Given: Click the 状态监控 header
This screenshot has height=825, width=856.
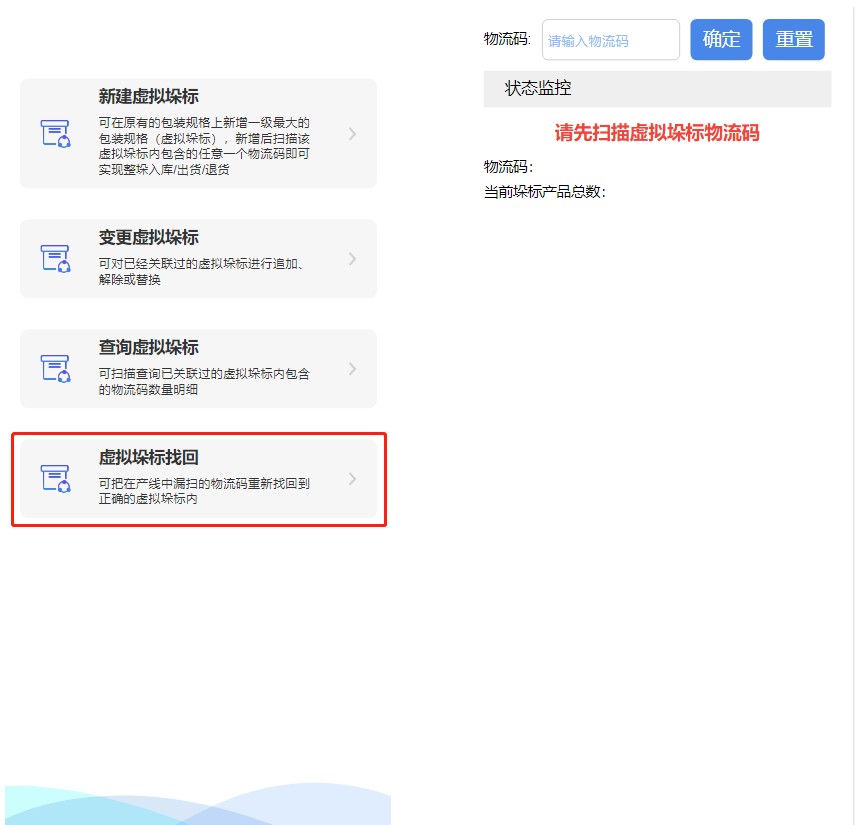Looking at the screenshot, I should click(657, 88).
